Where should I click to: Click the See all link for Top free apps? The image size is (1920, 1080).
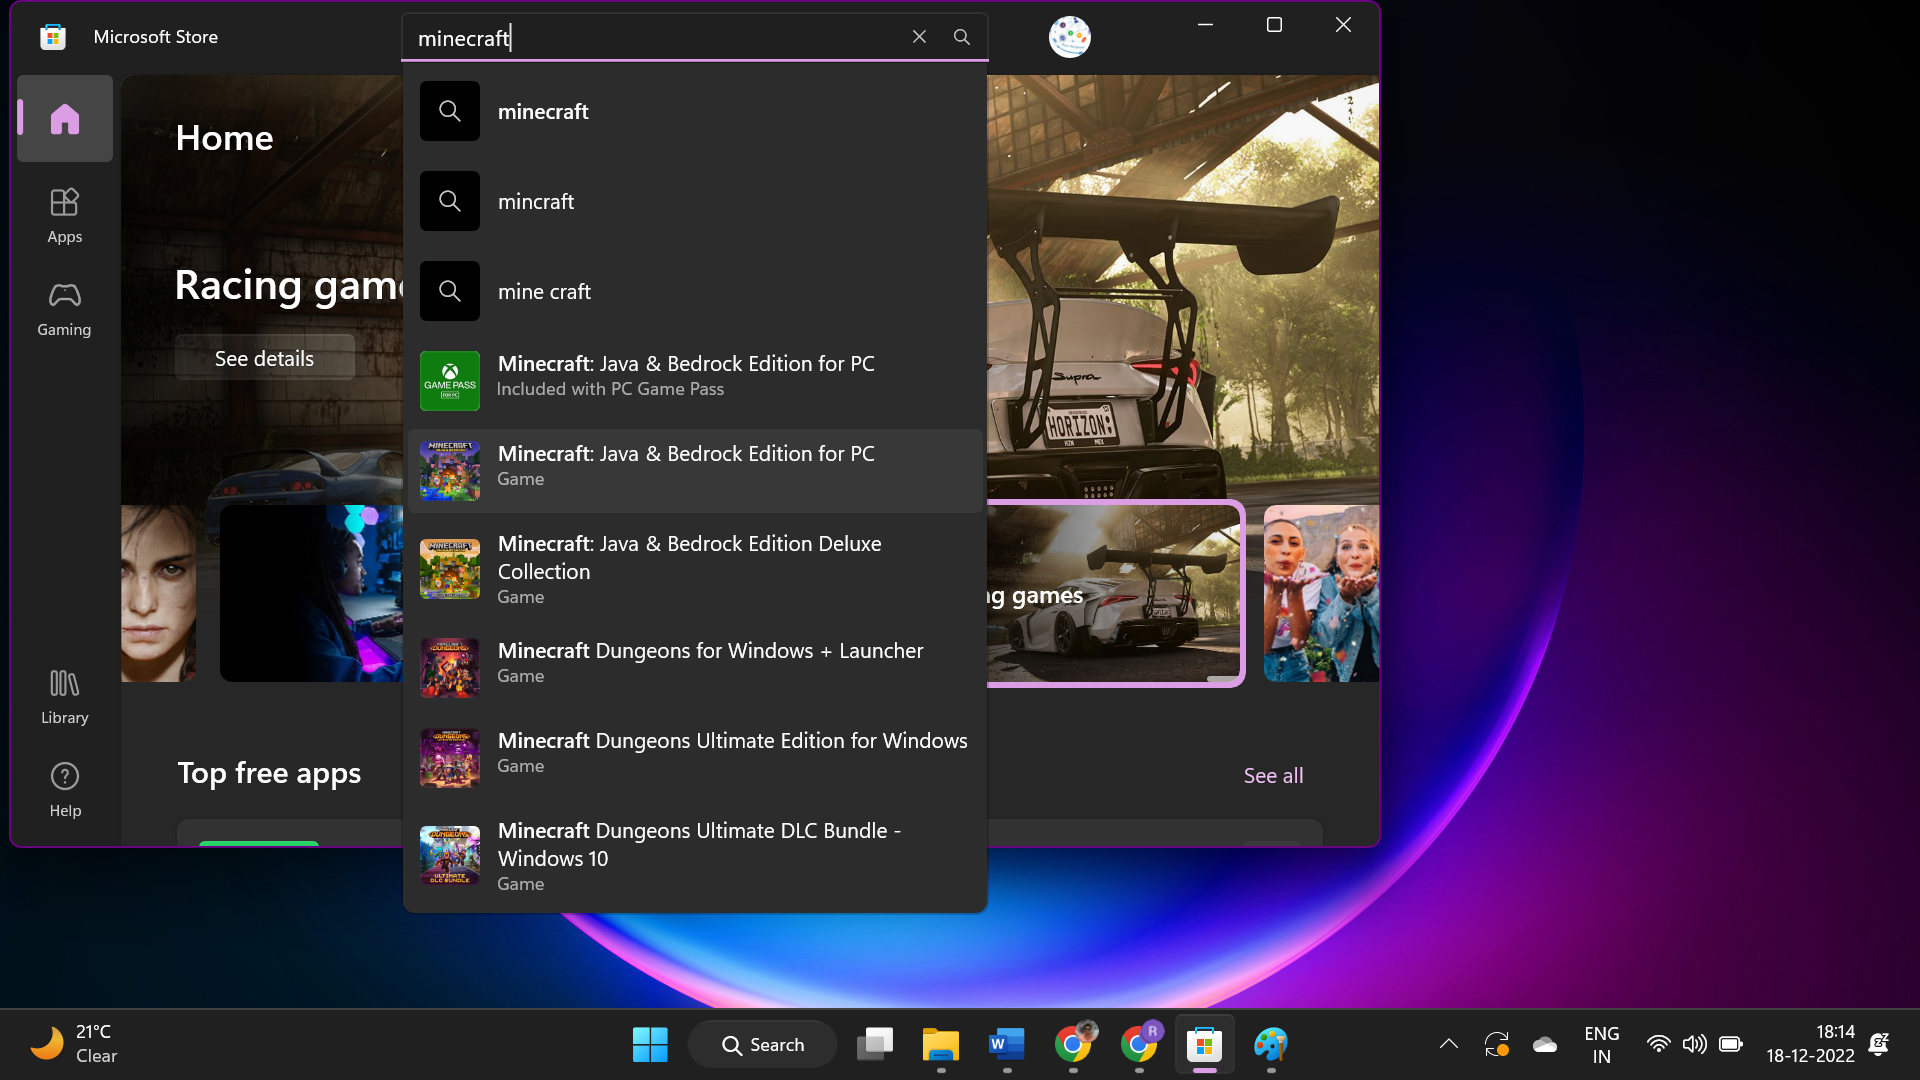pos(1272,775)
